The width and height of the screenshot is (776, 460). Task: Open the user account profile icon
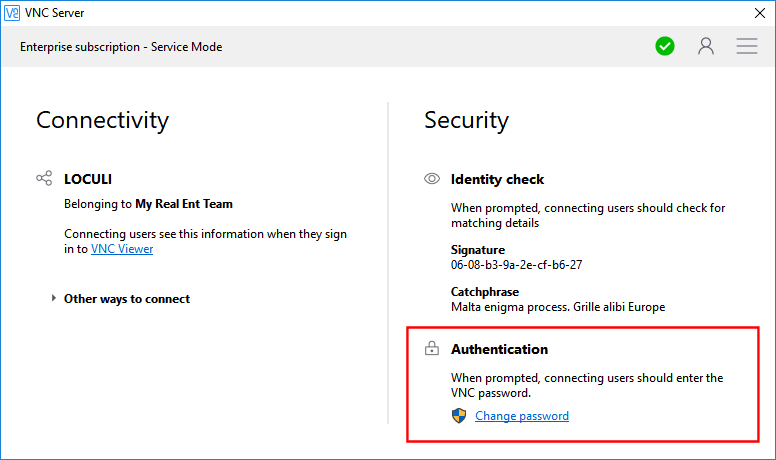706,47
